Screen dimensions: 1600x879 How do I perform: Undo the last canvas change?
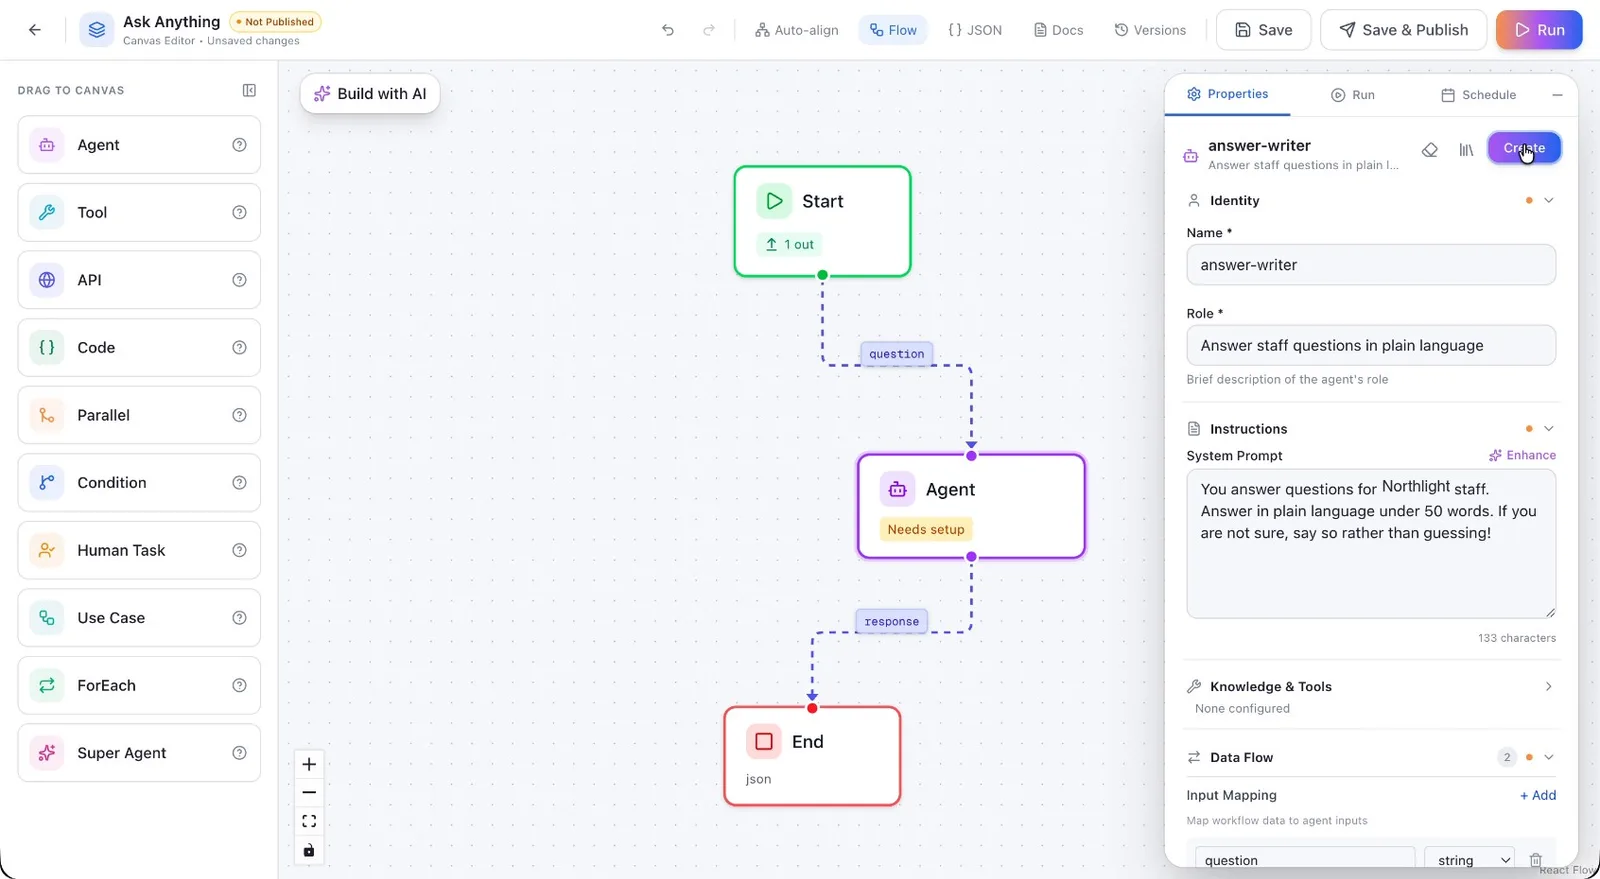(x=668, y=30)
